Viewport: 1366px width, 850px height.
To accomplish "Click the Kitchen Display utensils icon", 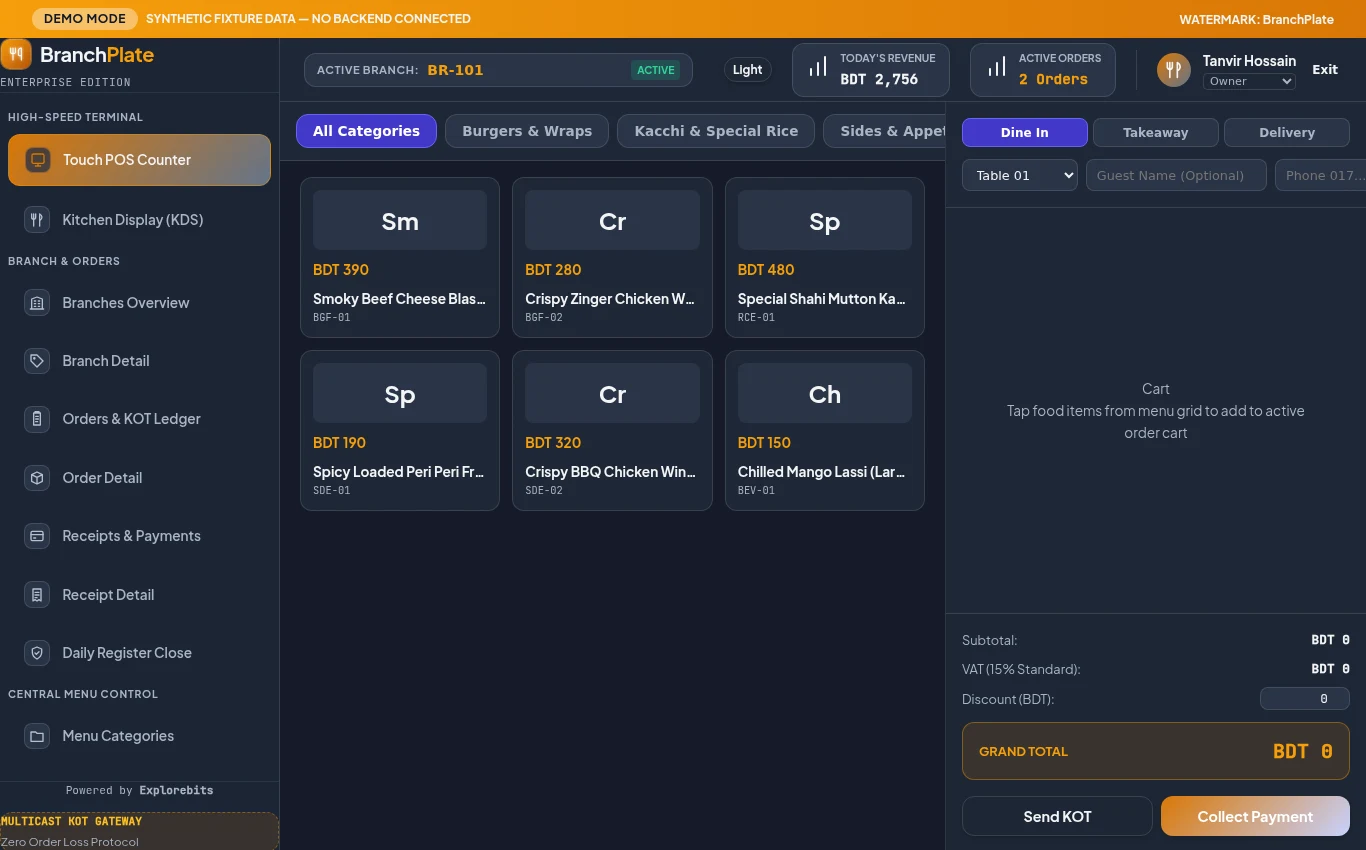I will pyautogui.click(x=37, y=220).
